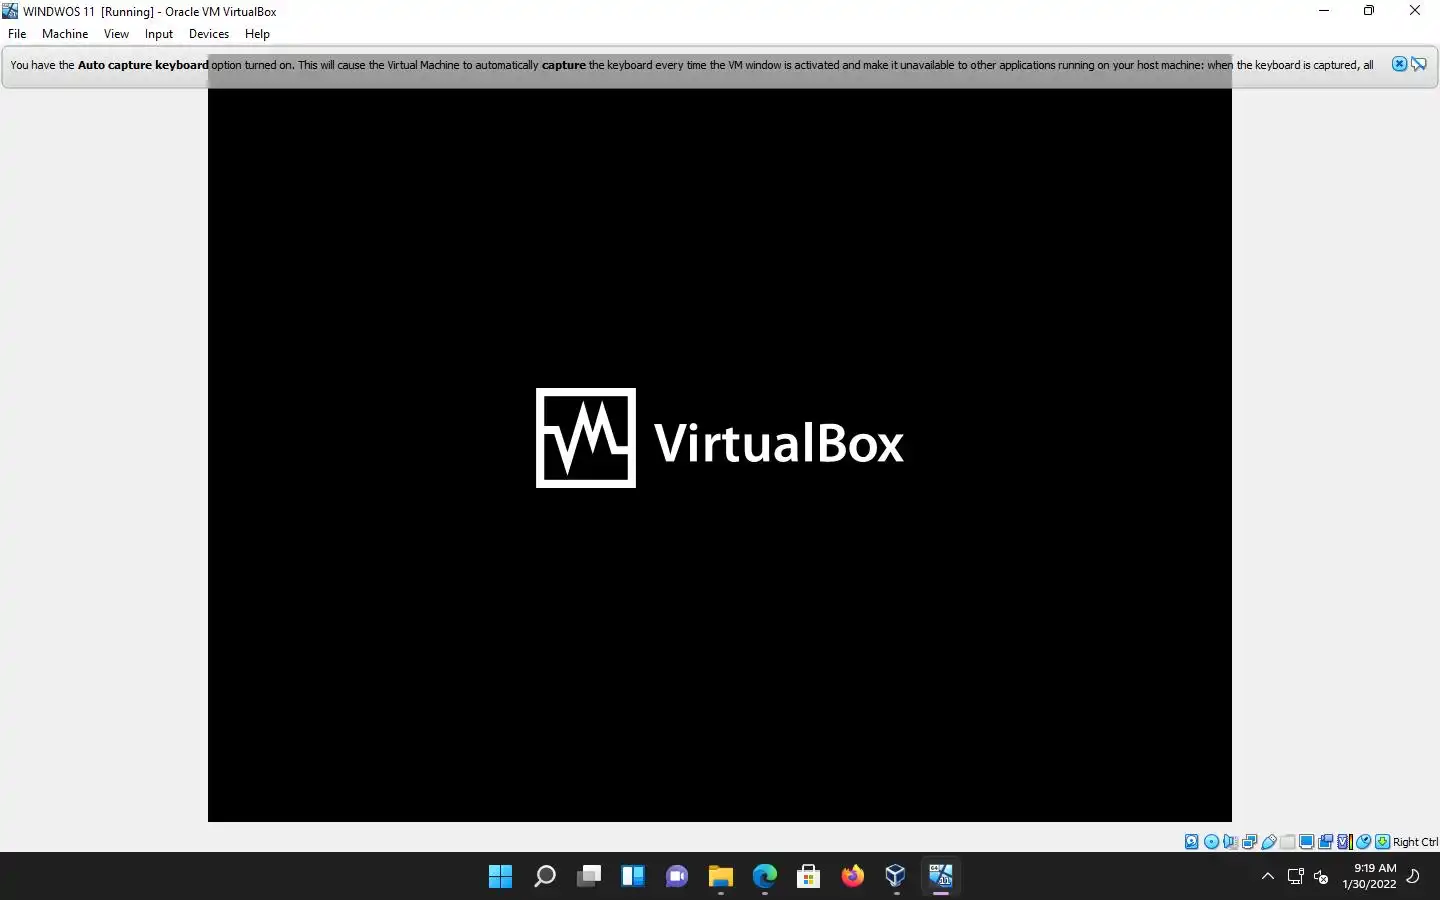Open the View menu
This screenshot has width=1440, height=900.
click(116, 33)
